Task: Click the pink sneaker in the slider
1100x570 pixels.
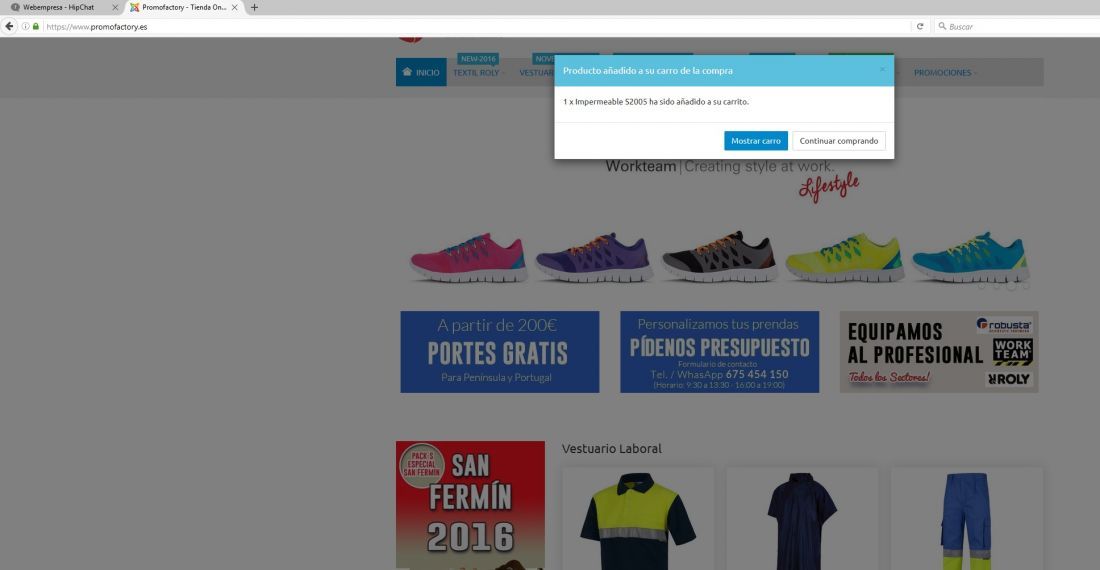Action: click(x=468, y=257)
